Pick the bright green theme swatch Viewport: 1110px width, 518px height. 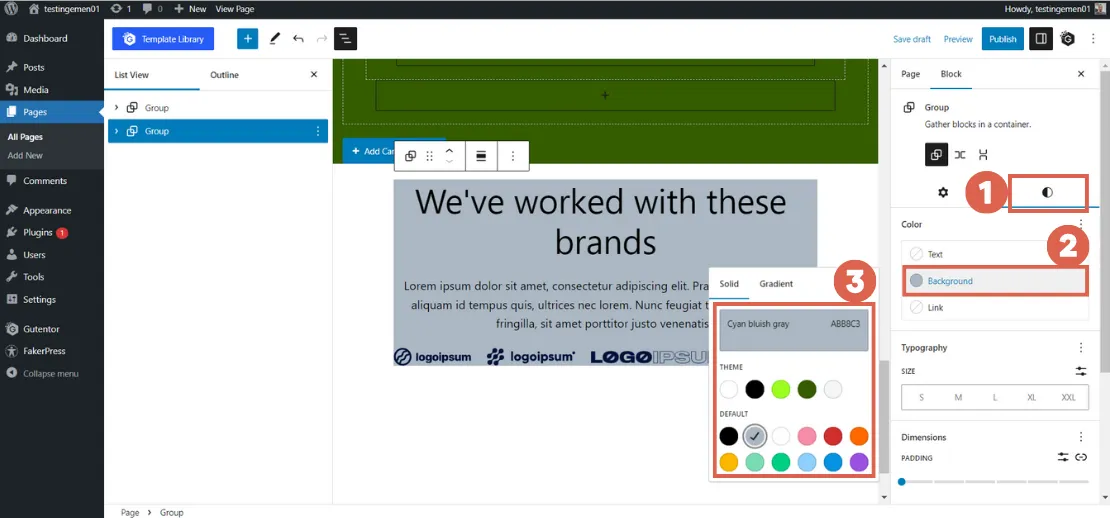(781, 389)
